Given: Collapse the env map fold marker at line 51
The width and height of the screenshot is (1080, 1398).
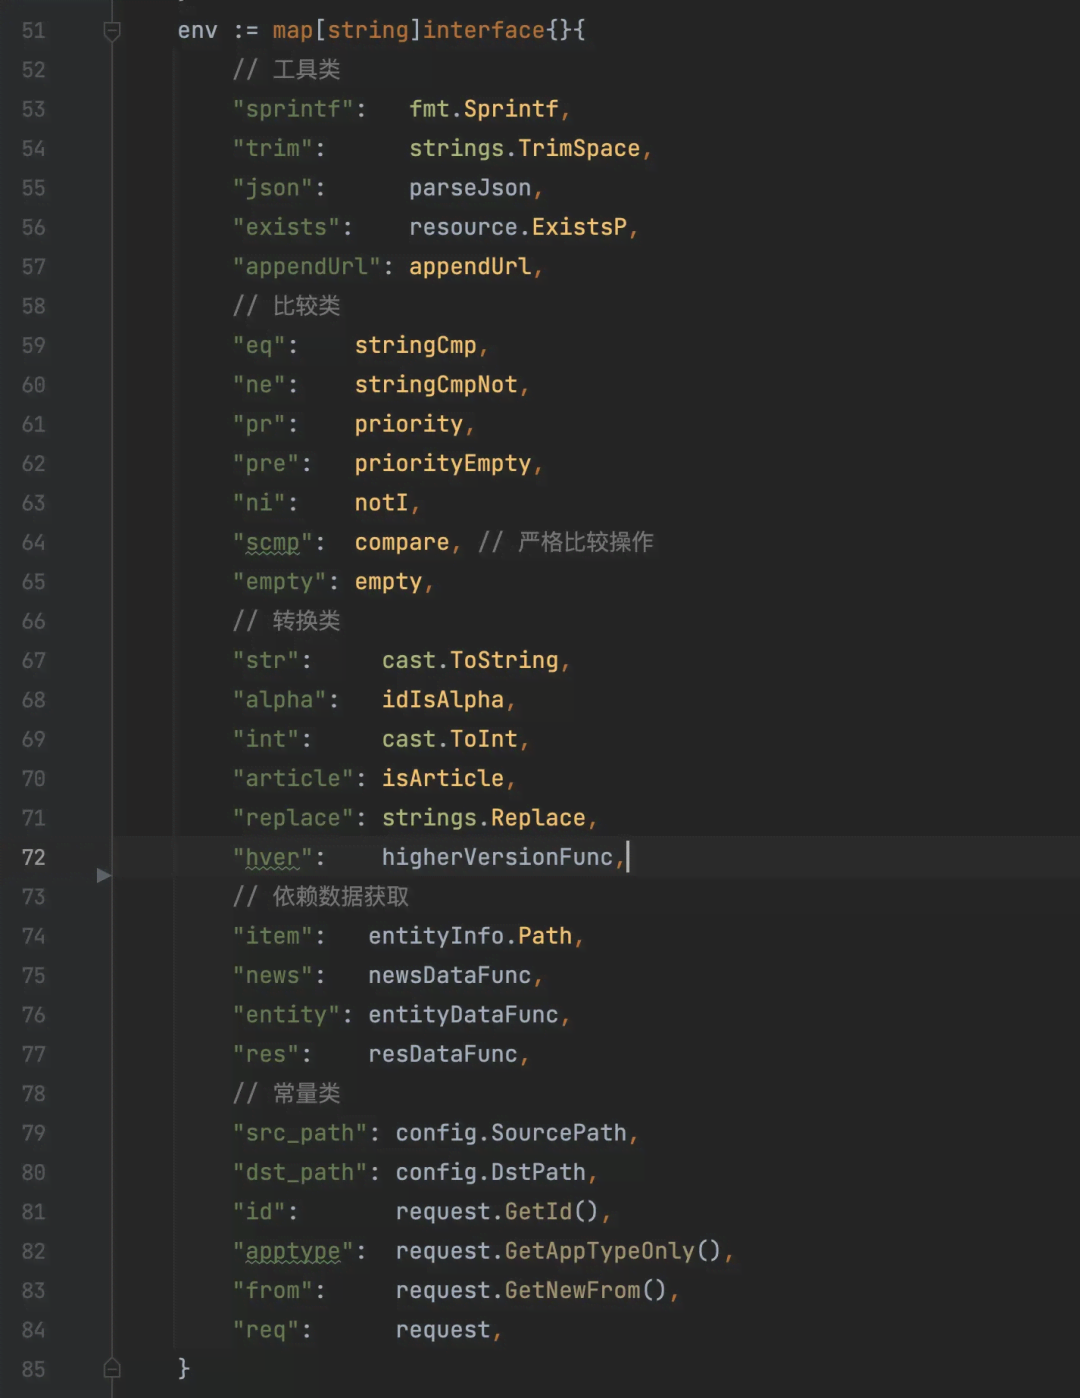Looking at the screenshot, I should coord(112,31).
